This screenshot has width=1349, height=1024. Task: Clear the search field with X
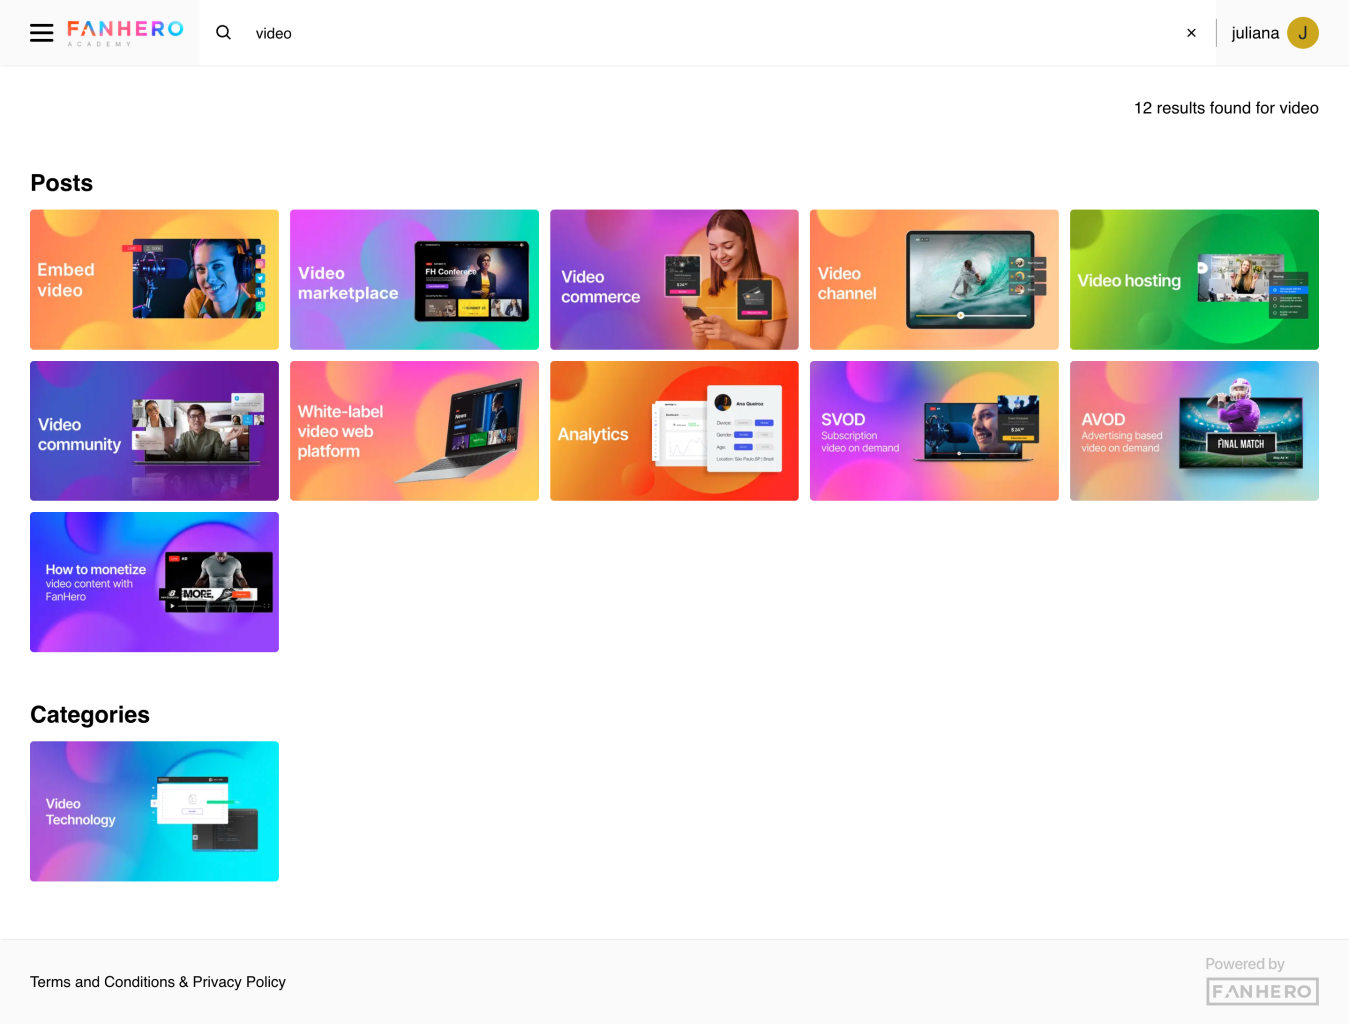1191,33
